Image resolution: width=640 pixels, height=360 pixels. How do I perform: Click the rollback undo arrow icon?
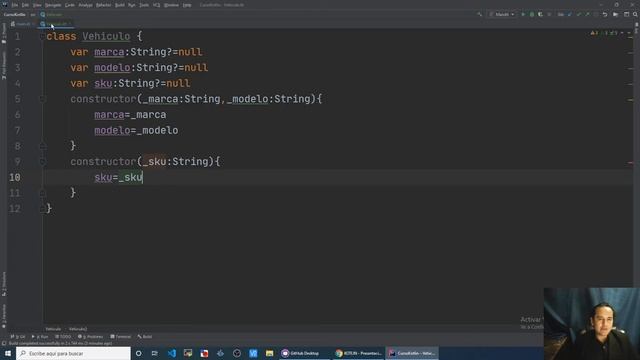605,14
